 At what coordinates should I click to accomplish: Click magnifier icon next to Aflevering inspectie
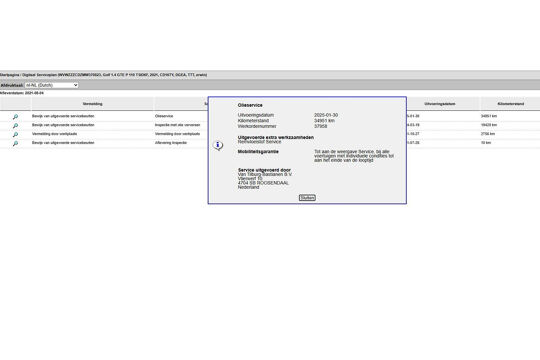pos(15,143)
